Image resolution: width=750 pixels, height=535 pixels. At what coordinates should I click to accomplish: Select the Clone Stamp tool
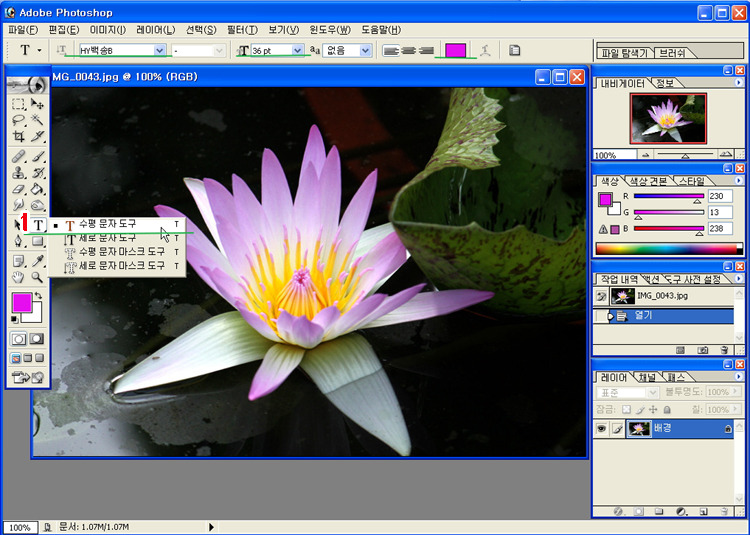(19, 172)
